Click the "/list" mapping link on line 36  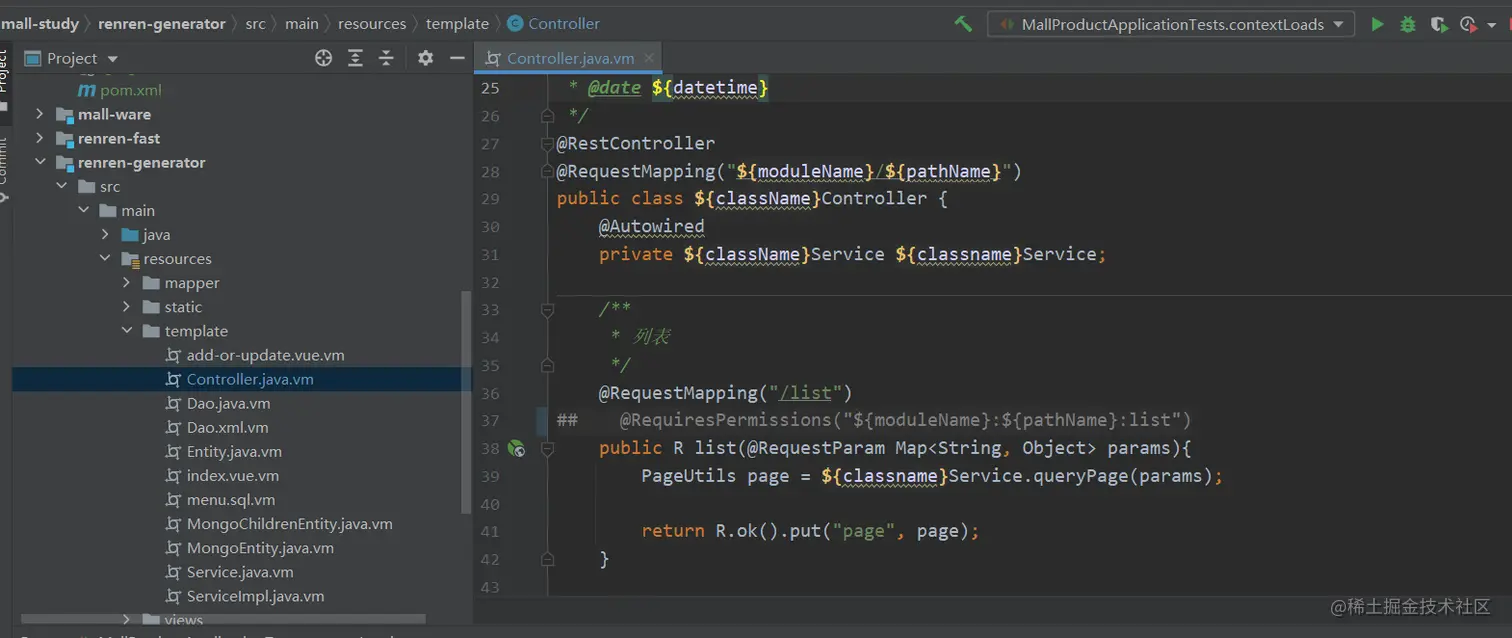[804, 393]
